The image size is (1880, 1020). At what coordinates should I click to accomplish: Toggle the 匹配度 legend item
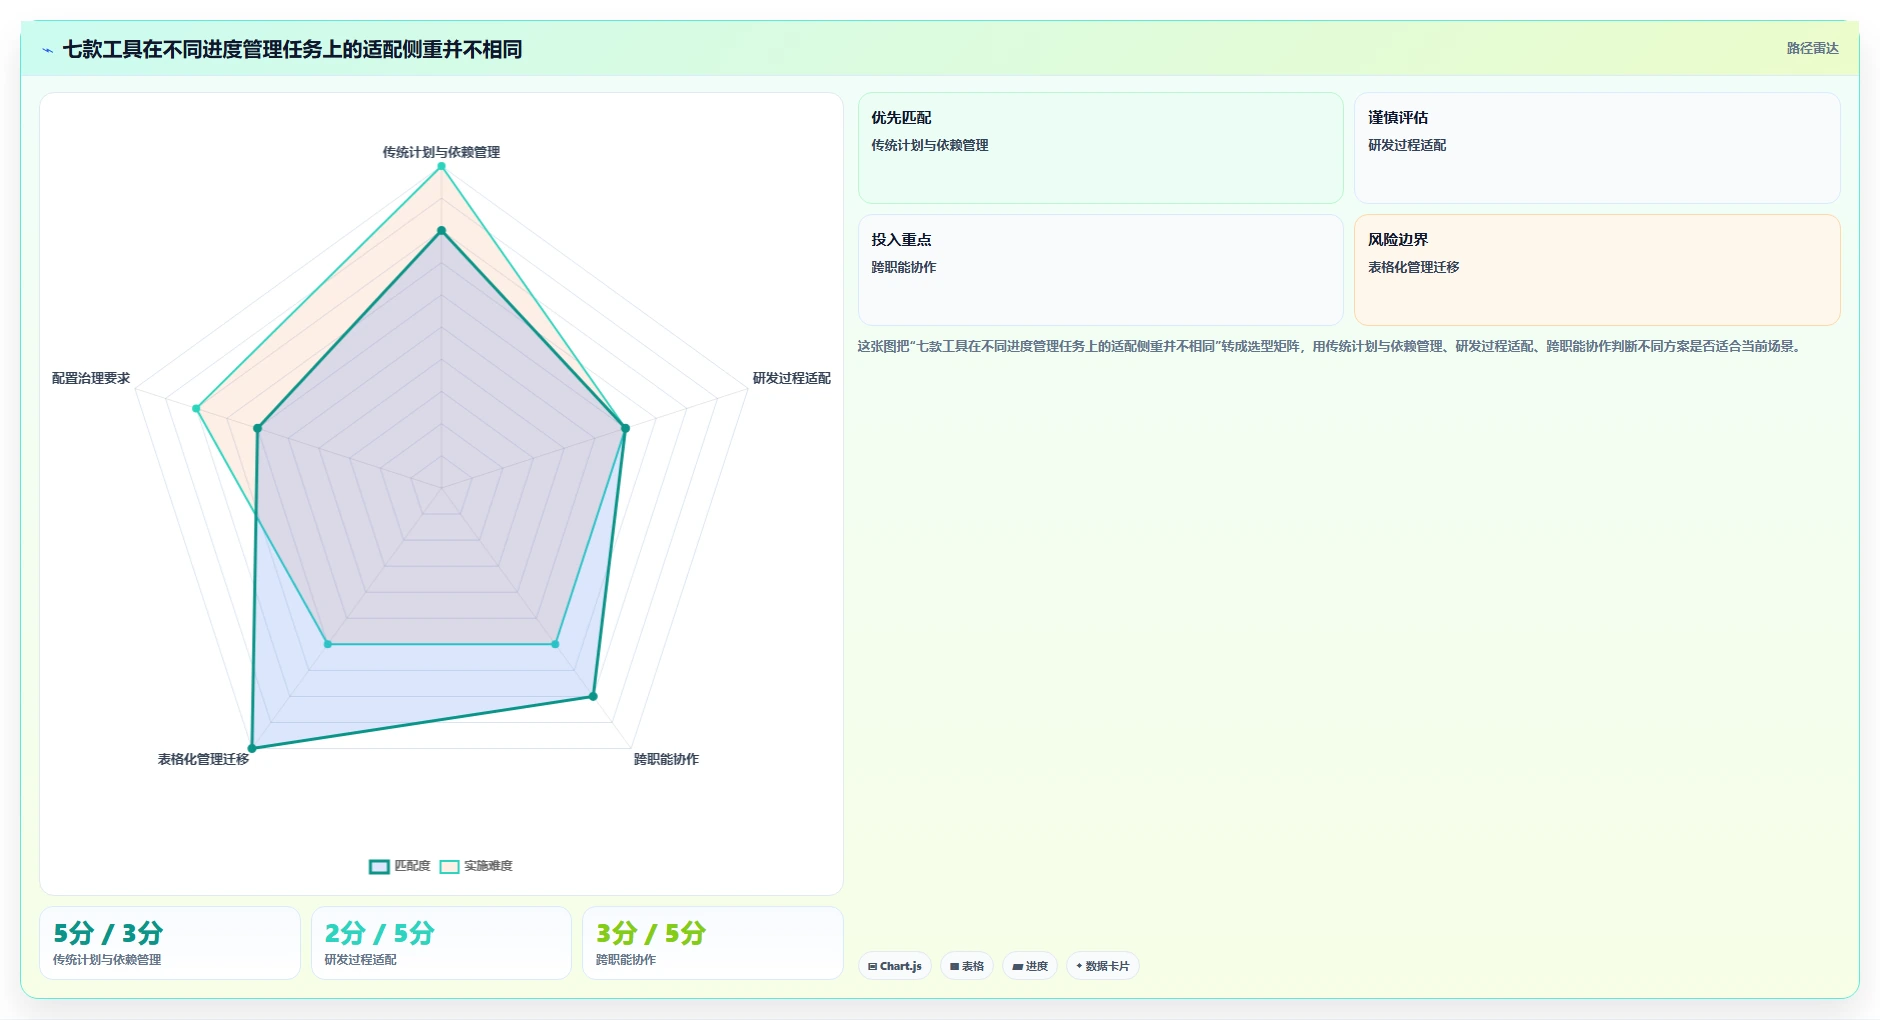coord(400,866)
